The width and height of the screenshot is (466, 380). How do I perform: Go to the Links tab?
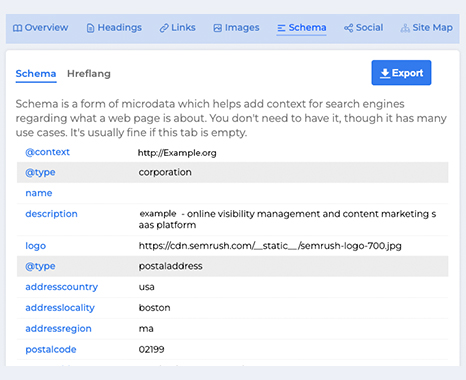pyautogui.click(x=177, y=28)
